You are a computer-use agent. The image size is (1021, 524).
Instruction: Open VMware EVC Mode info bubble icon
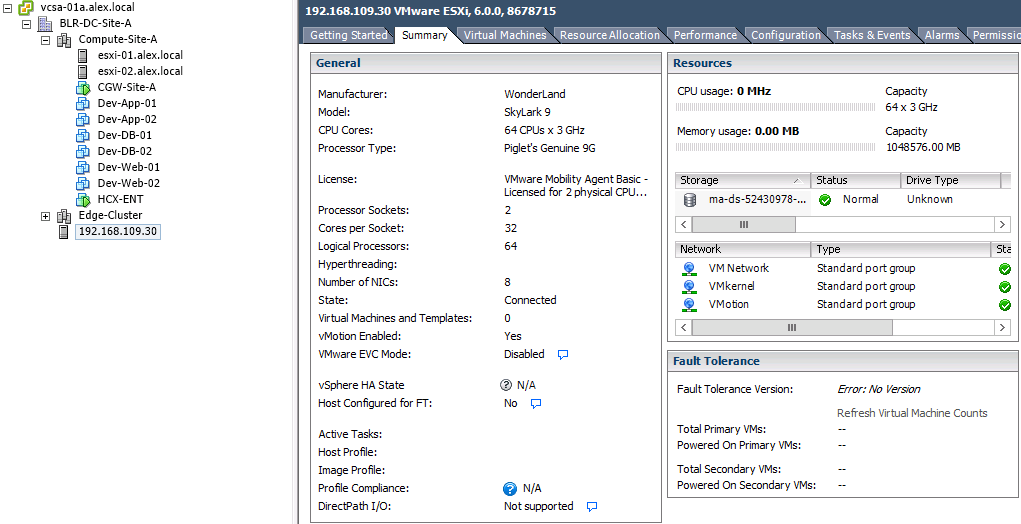tap(563, 354)
